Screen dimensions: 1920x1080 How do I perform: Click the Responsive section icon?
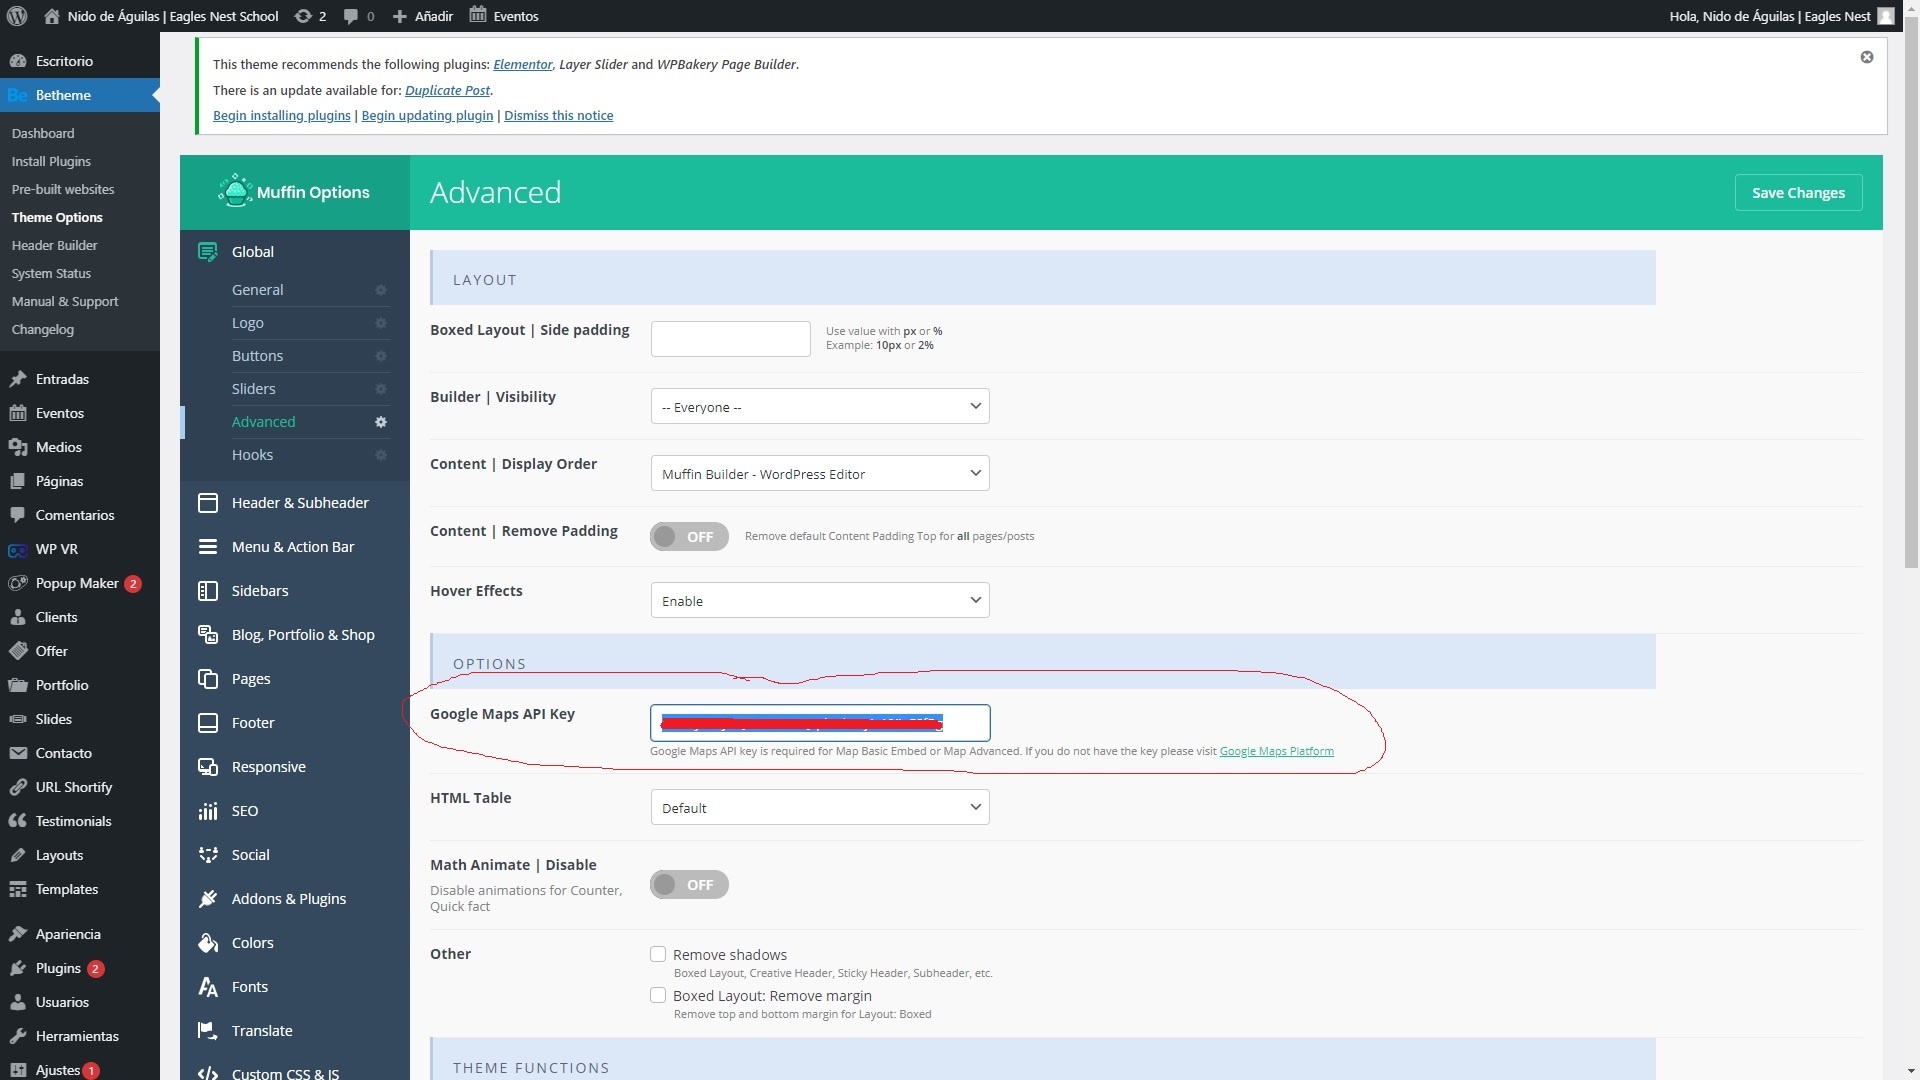click(x=208, y=767)
